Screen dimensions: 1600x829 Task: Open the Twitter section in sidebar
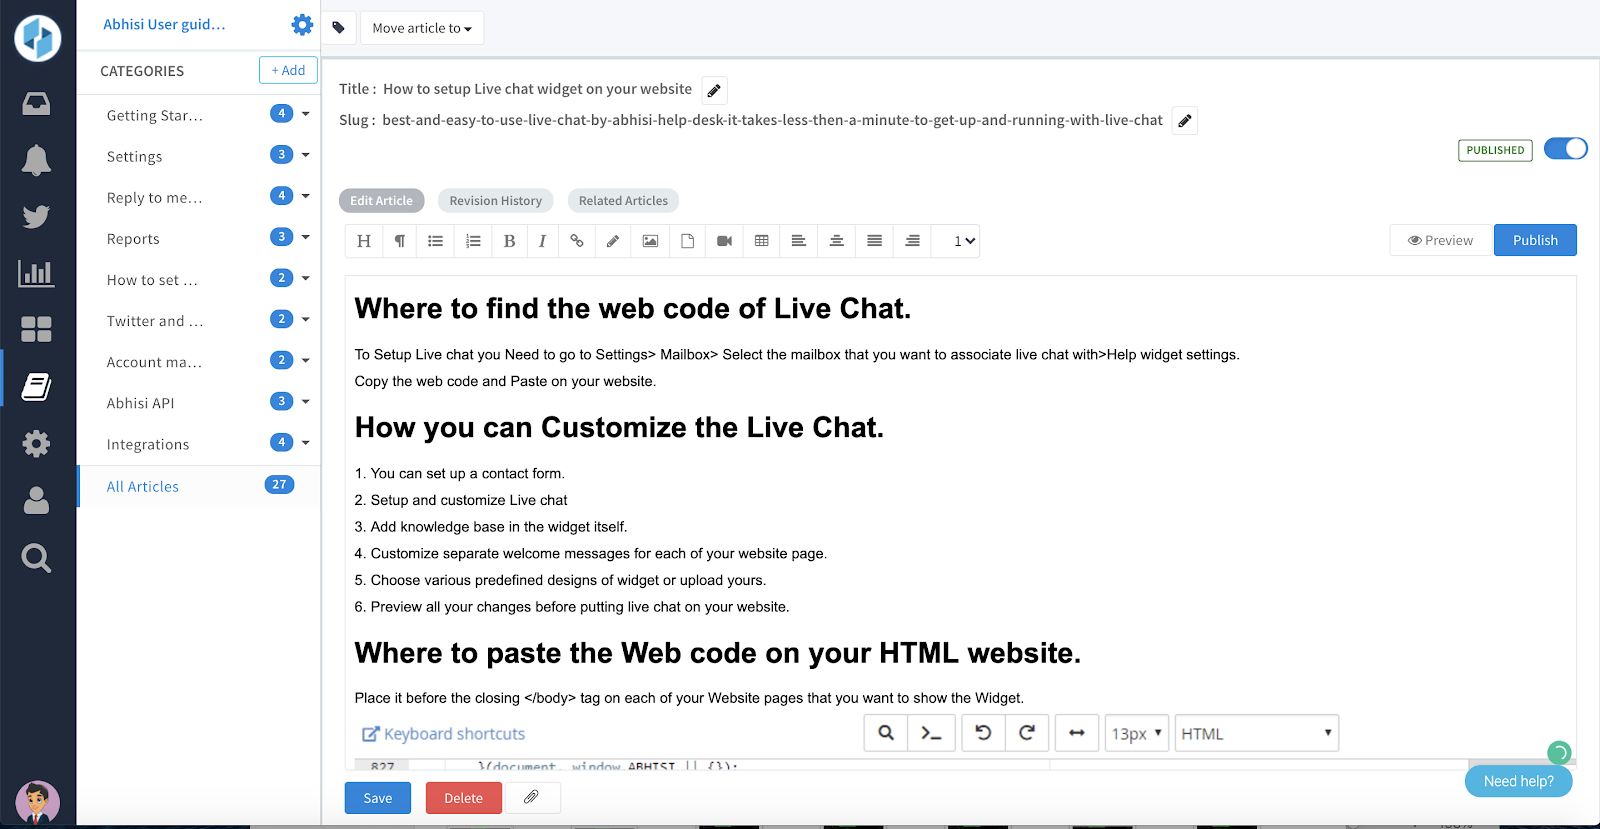click(36, 216)
